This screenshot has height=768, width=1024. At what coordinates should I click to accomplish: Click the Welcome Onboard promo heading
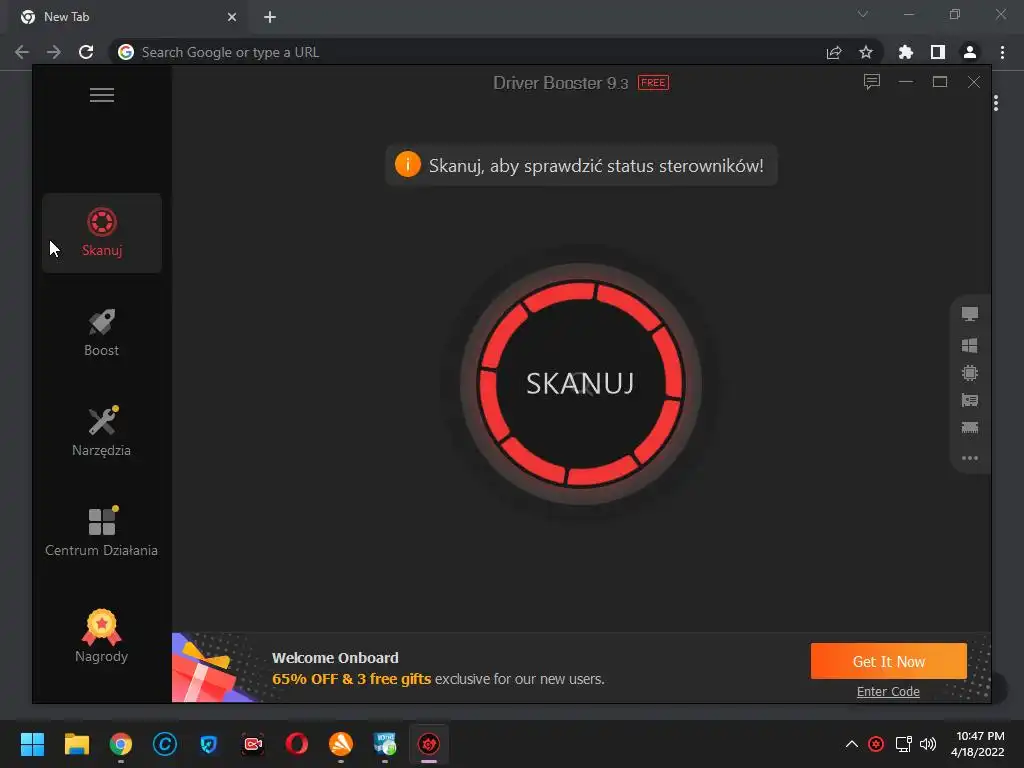[335, 658]
